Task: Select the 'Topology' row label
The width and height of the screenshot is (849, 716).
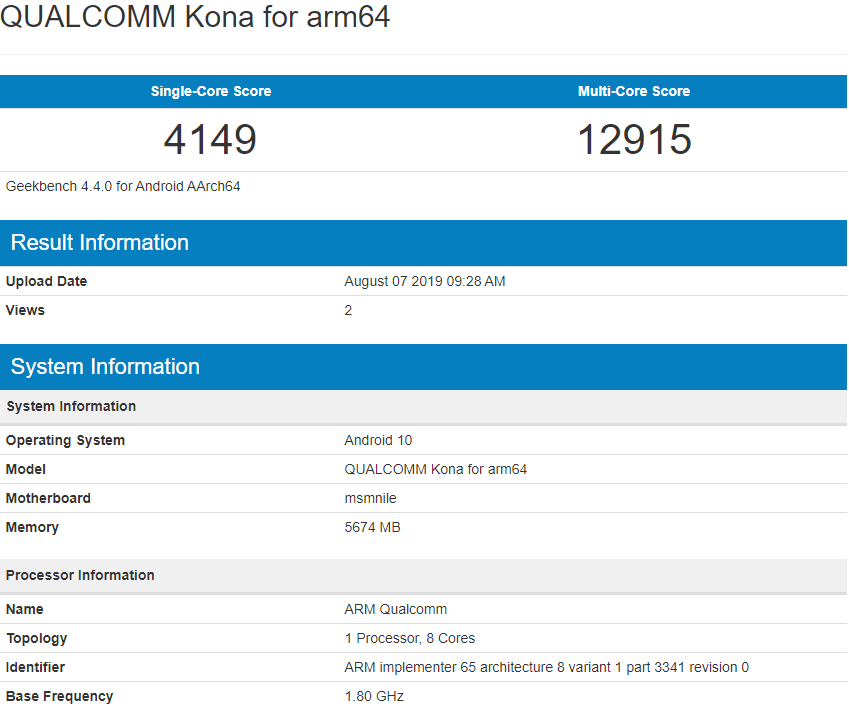Action: point(36,639)
